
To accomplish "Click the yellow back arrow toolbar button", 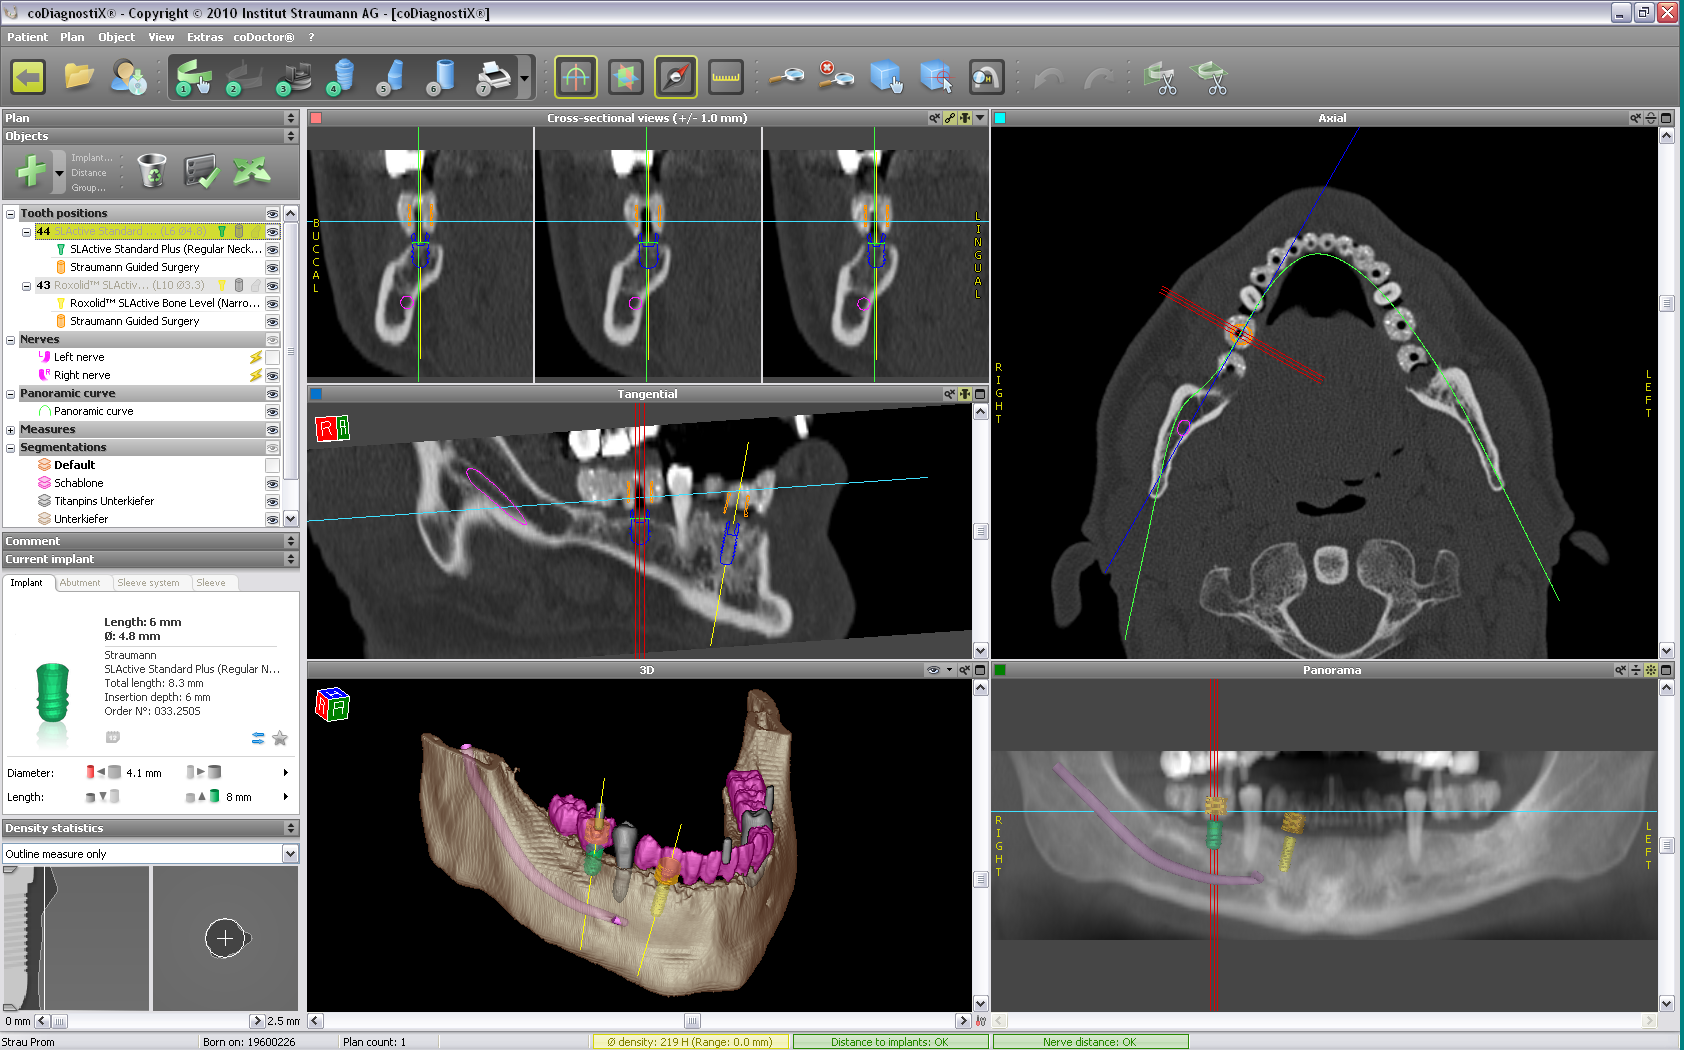I will pos(28,77).
